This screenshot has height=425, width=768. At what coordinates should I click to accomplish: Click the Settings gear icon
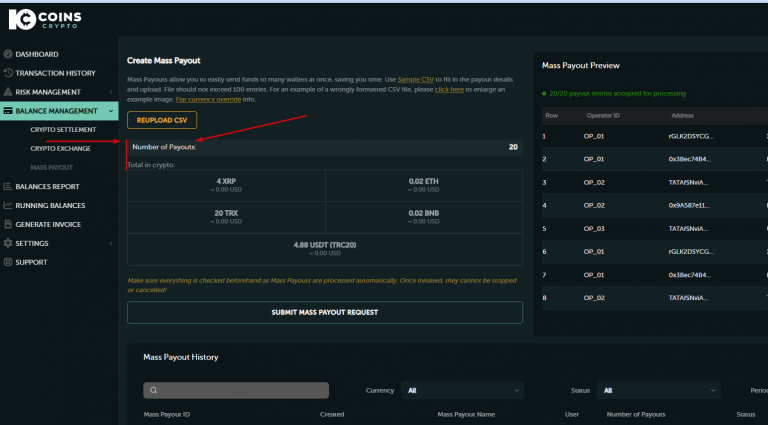point(8,243)
